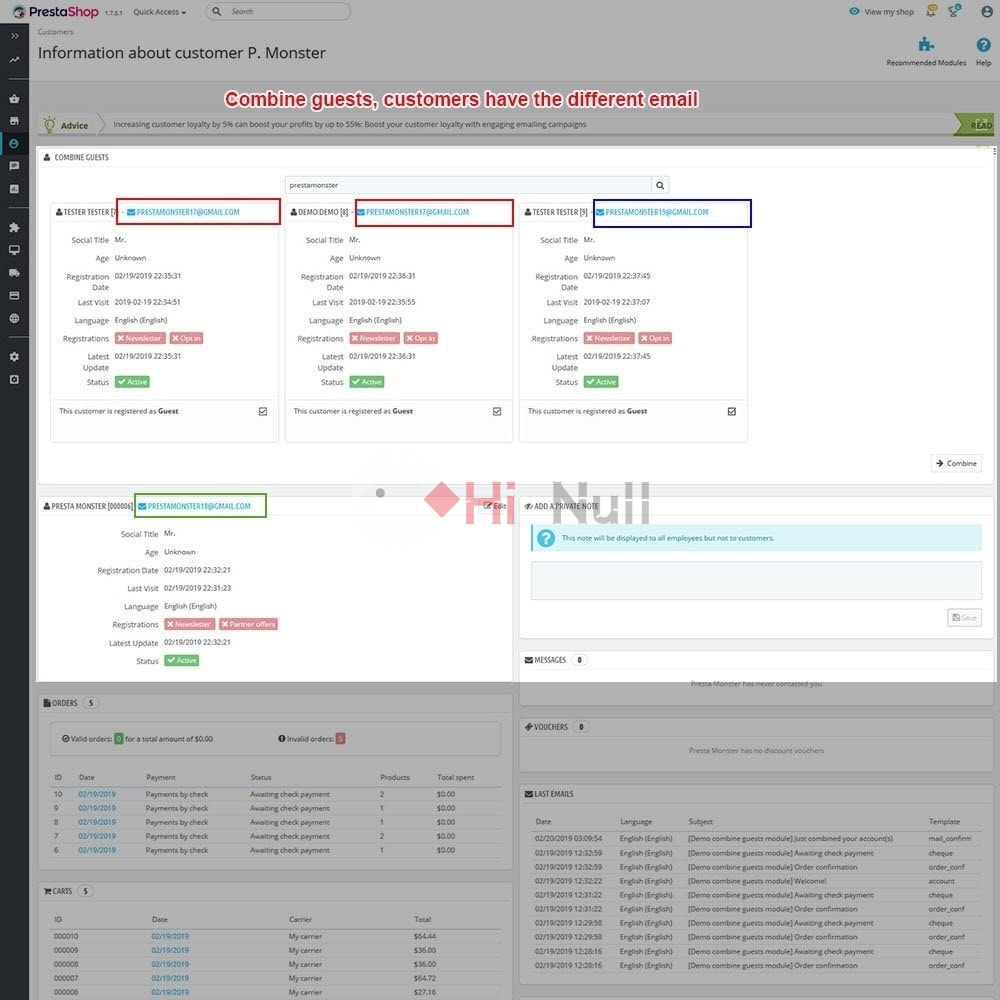This screenshot has width=1000, height=1000.
Task: Toggle checkbox for guest Tester Tester [9]
Action: pyautogui.click(x=732, y=411)
